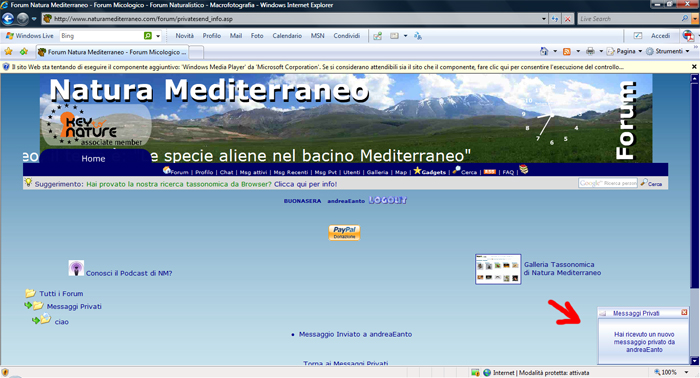Open the Home page icon in toolbar
Image resolution: width=700 pixels, height=378 pixels.
544,51
